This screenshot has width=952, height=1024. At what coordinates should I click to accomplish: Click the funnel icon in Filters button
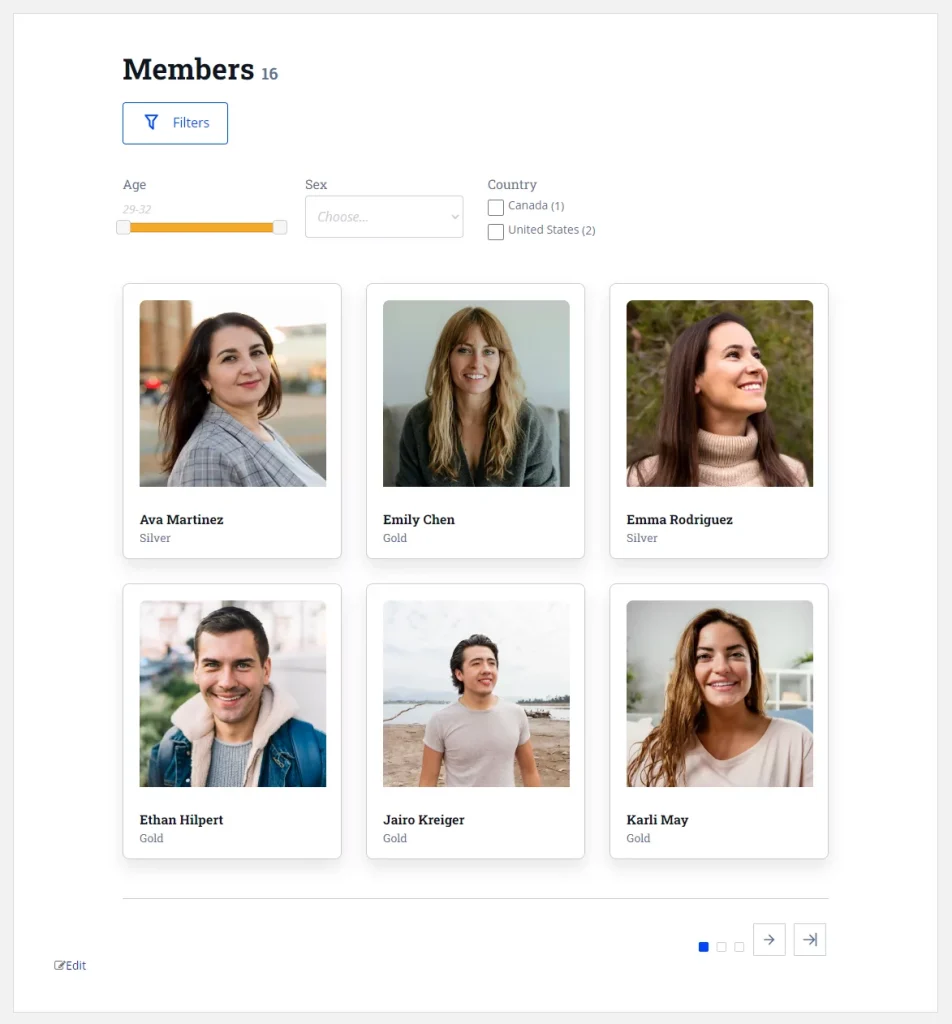point(151,122)
